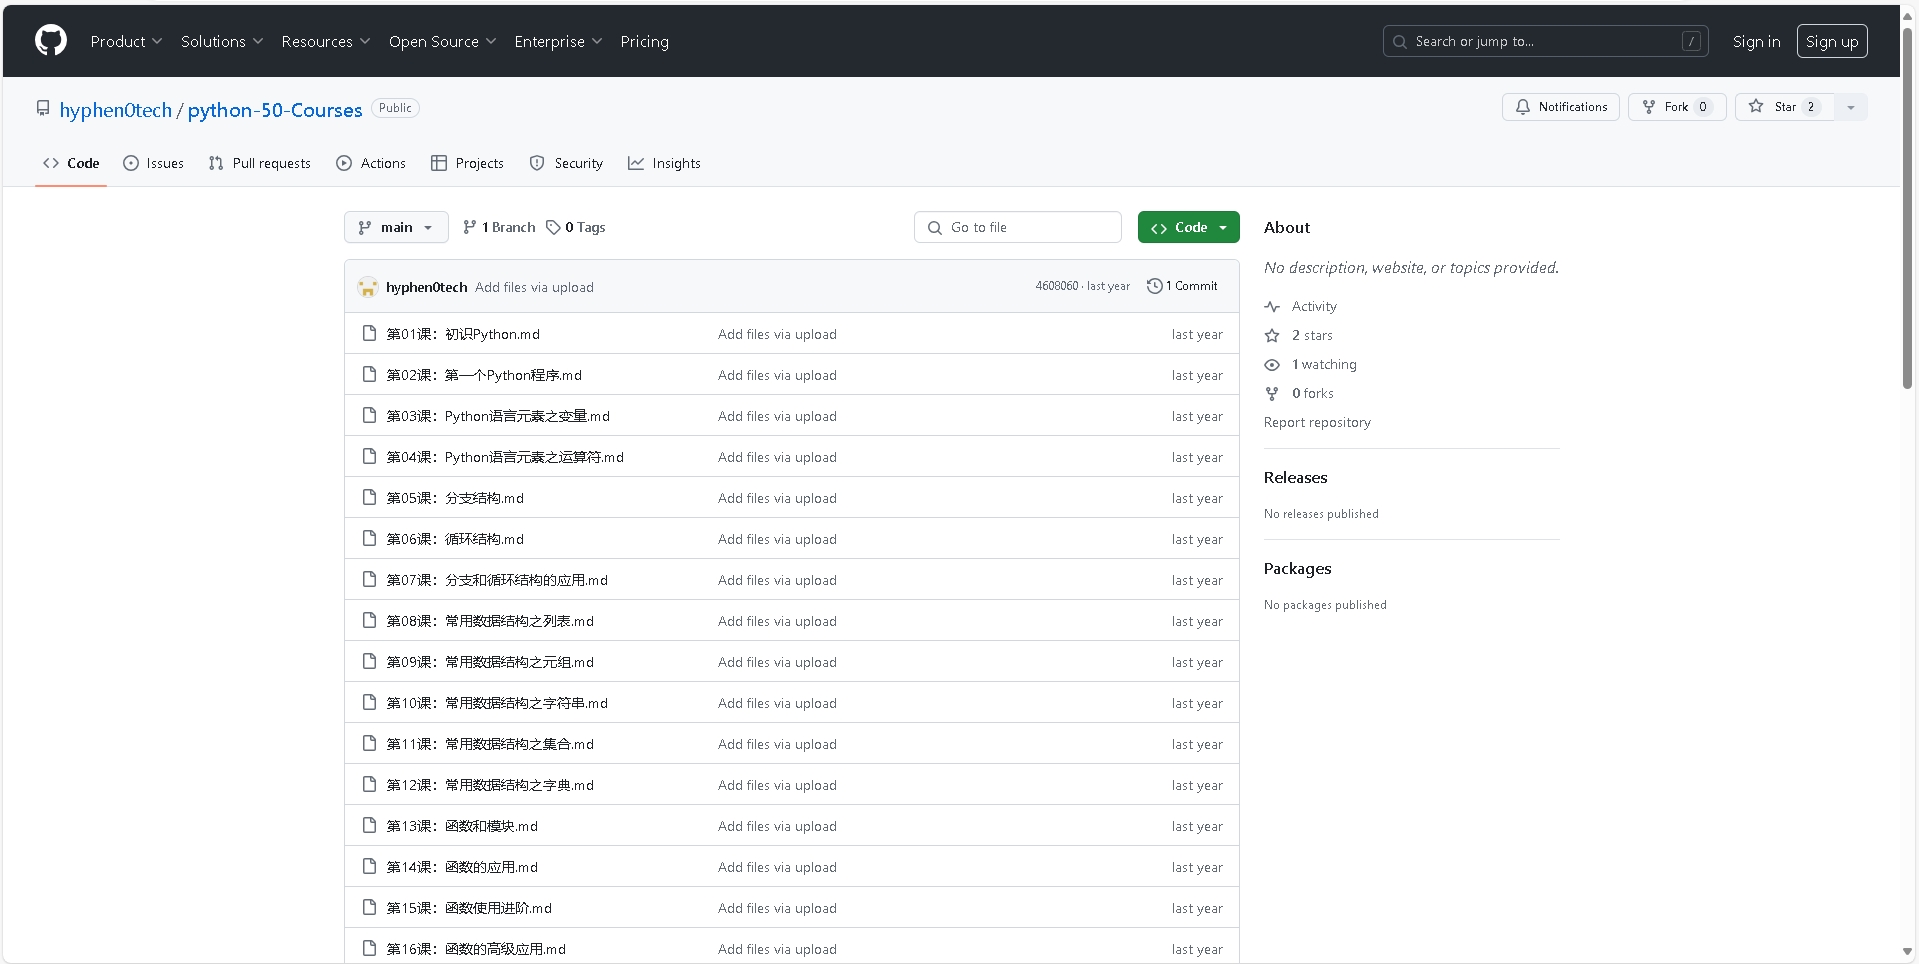Click file icon for 第16课 file row

point(369,948)
